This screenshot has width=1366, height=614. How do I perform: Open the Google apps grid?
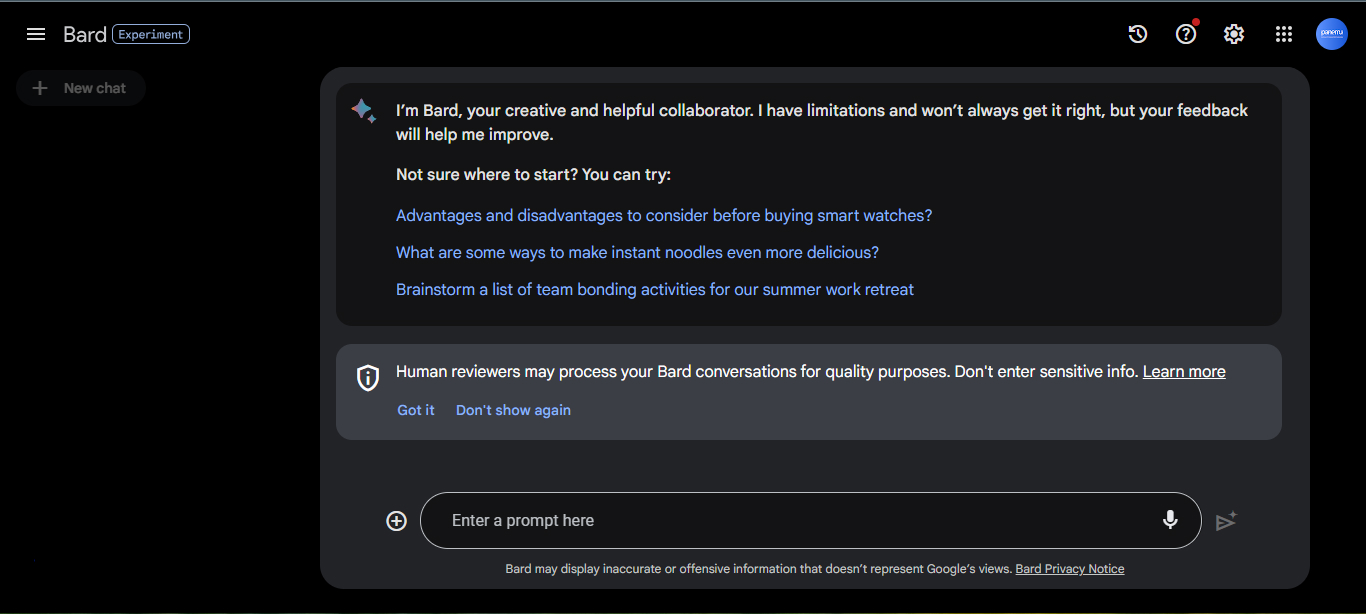click(x=1284, y=34)
